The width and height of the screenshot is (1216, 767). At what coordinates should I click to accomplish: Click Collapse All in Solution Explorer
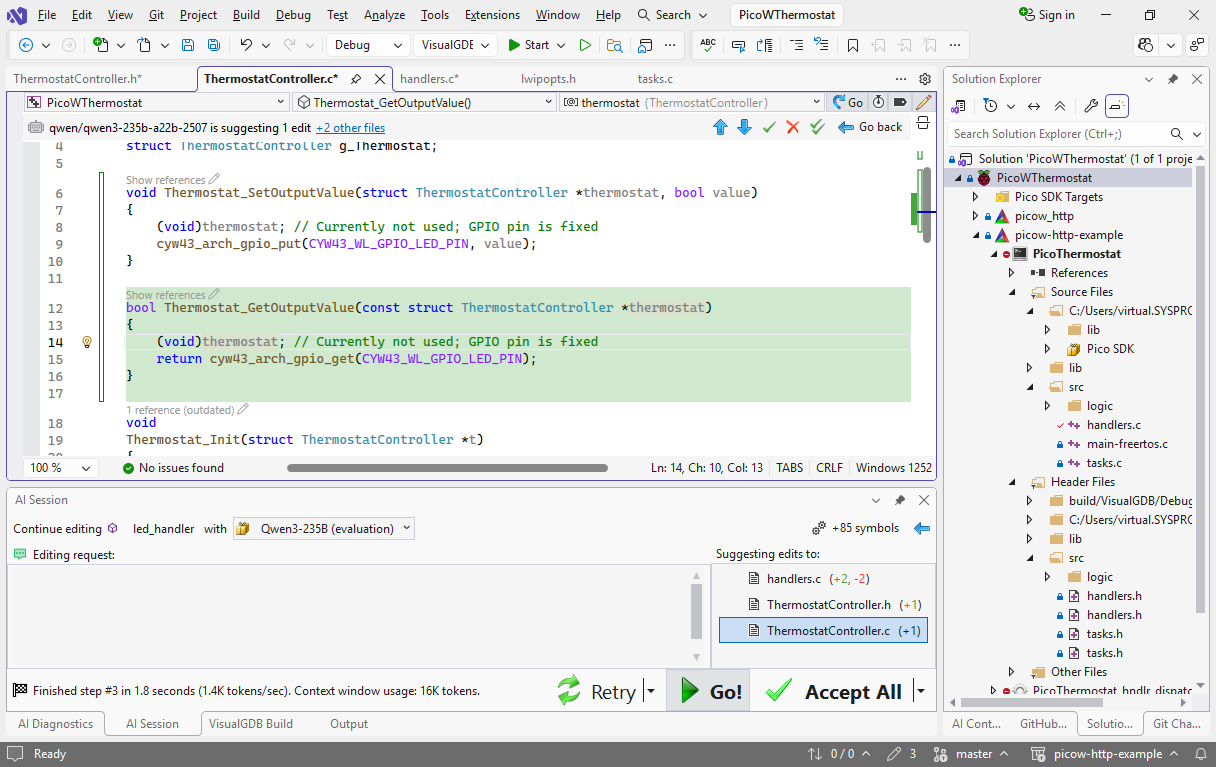1060,106
